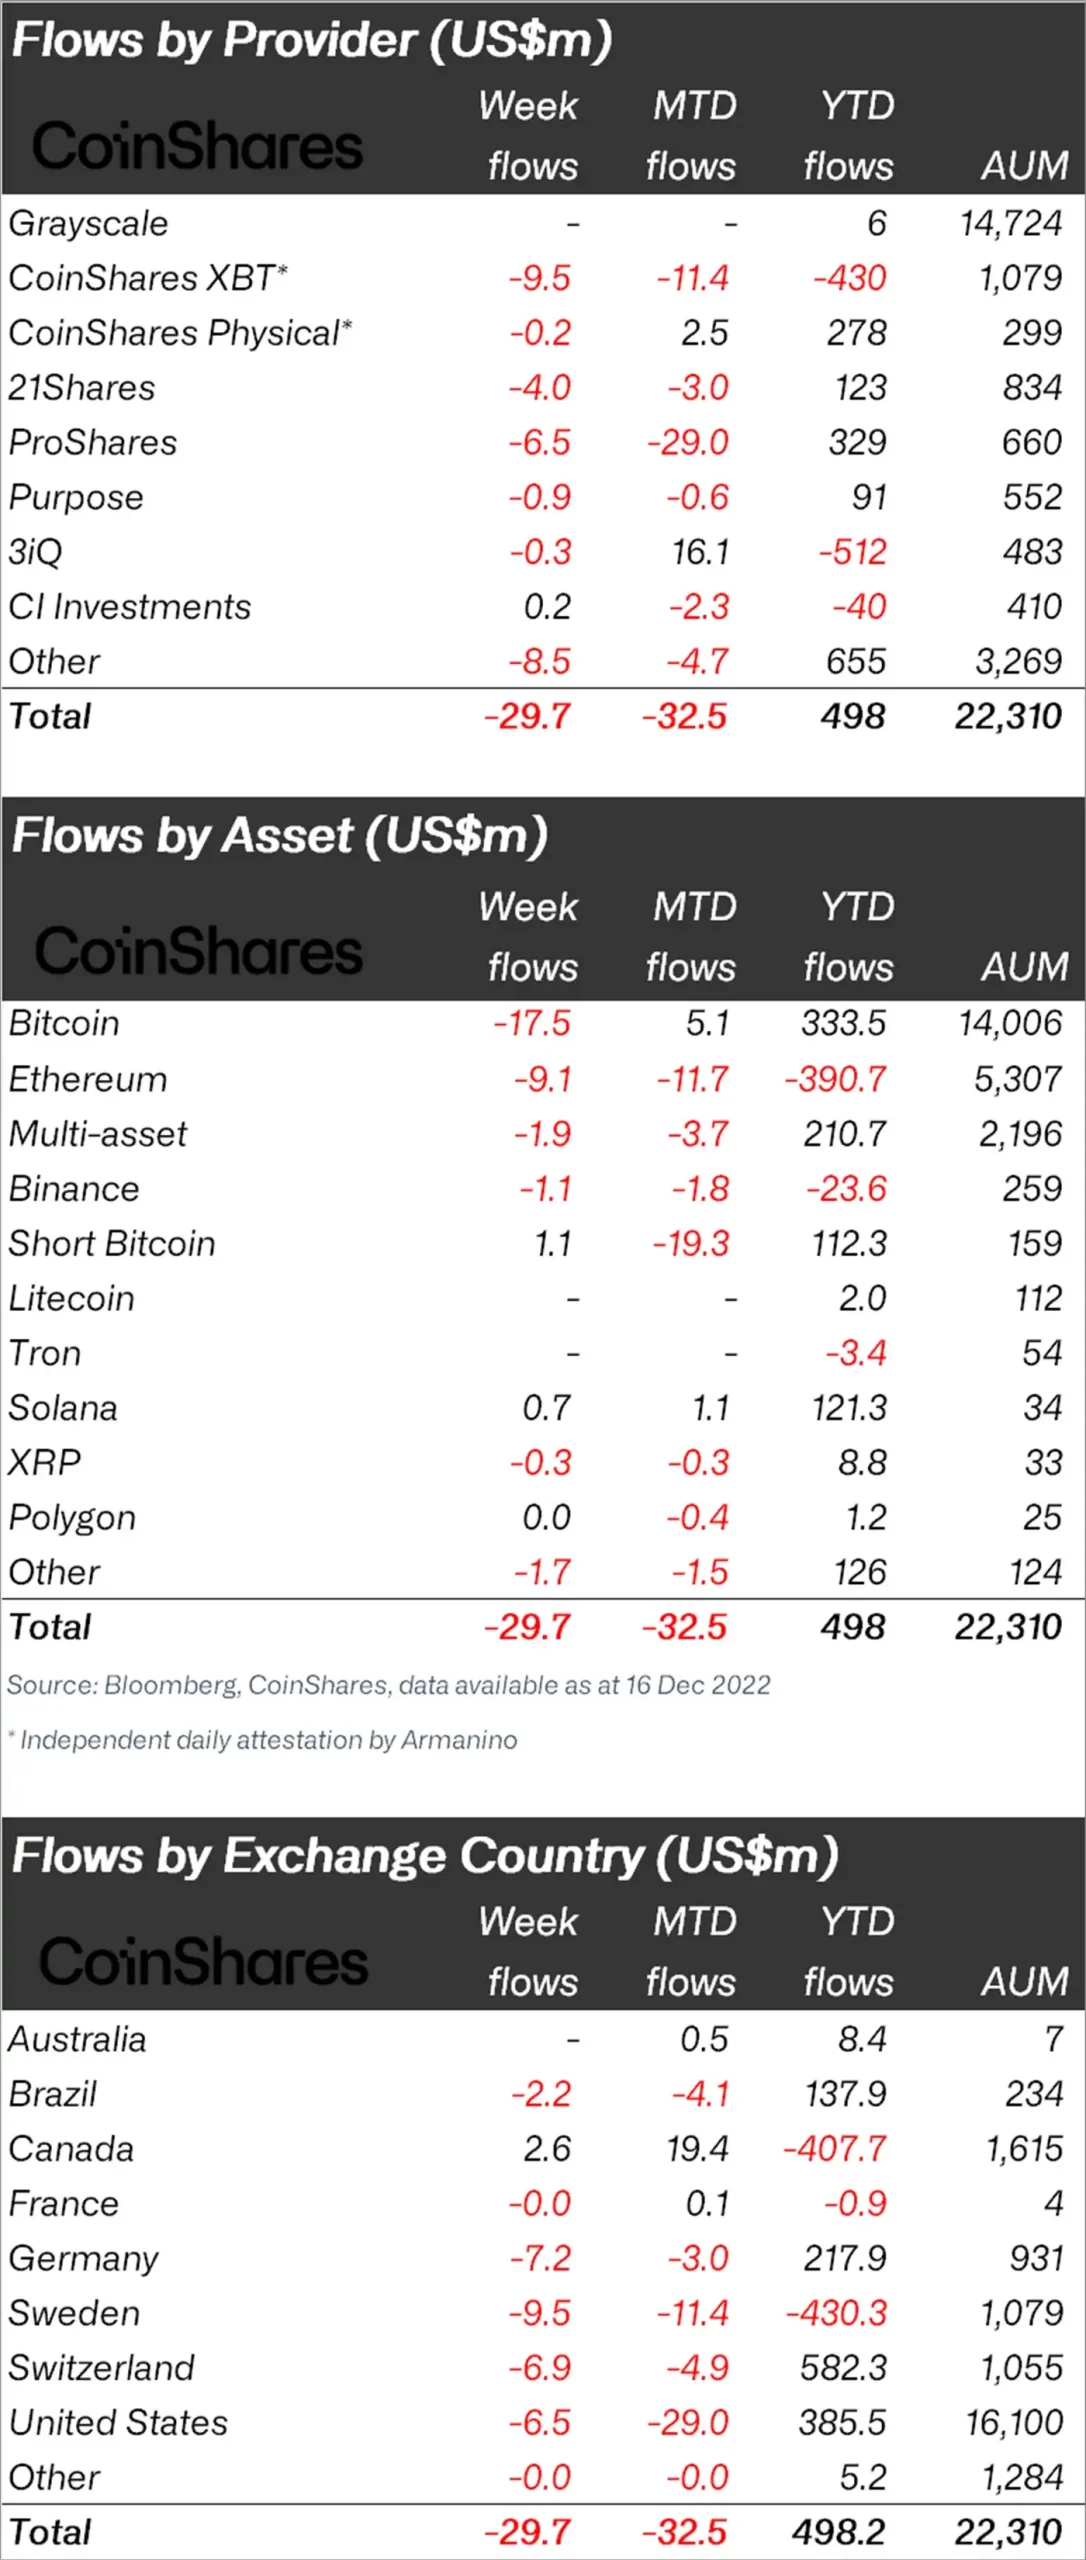Select the Short Bitcoin row label
The image size is (1086, 2560).
pos(112,1243)
